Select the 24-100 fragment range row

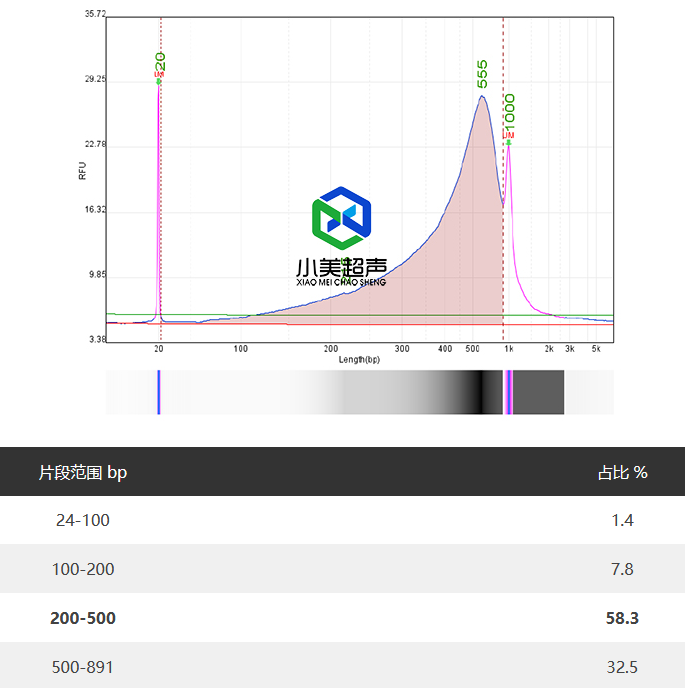(x=83, y=520)
